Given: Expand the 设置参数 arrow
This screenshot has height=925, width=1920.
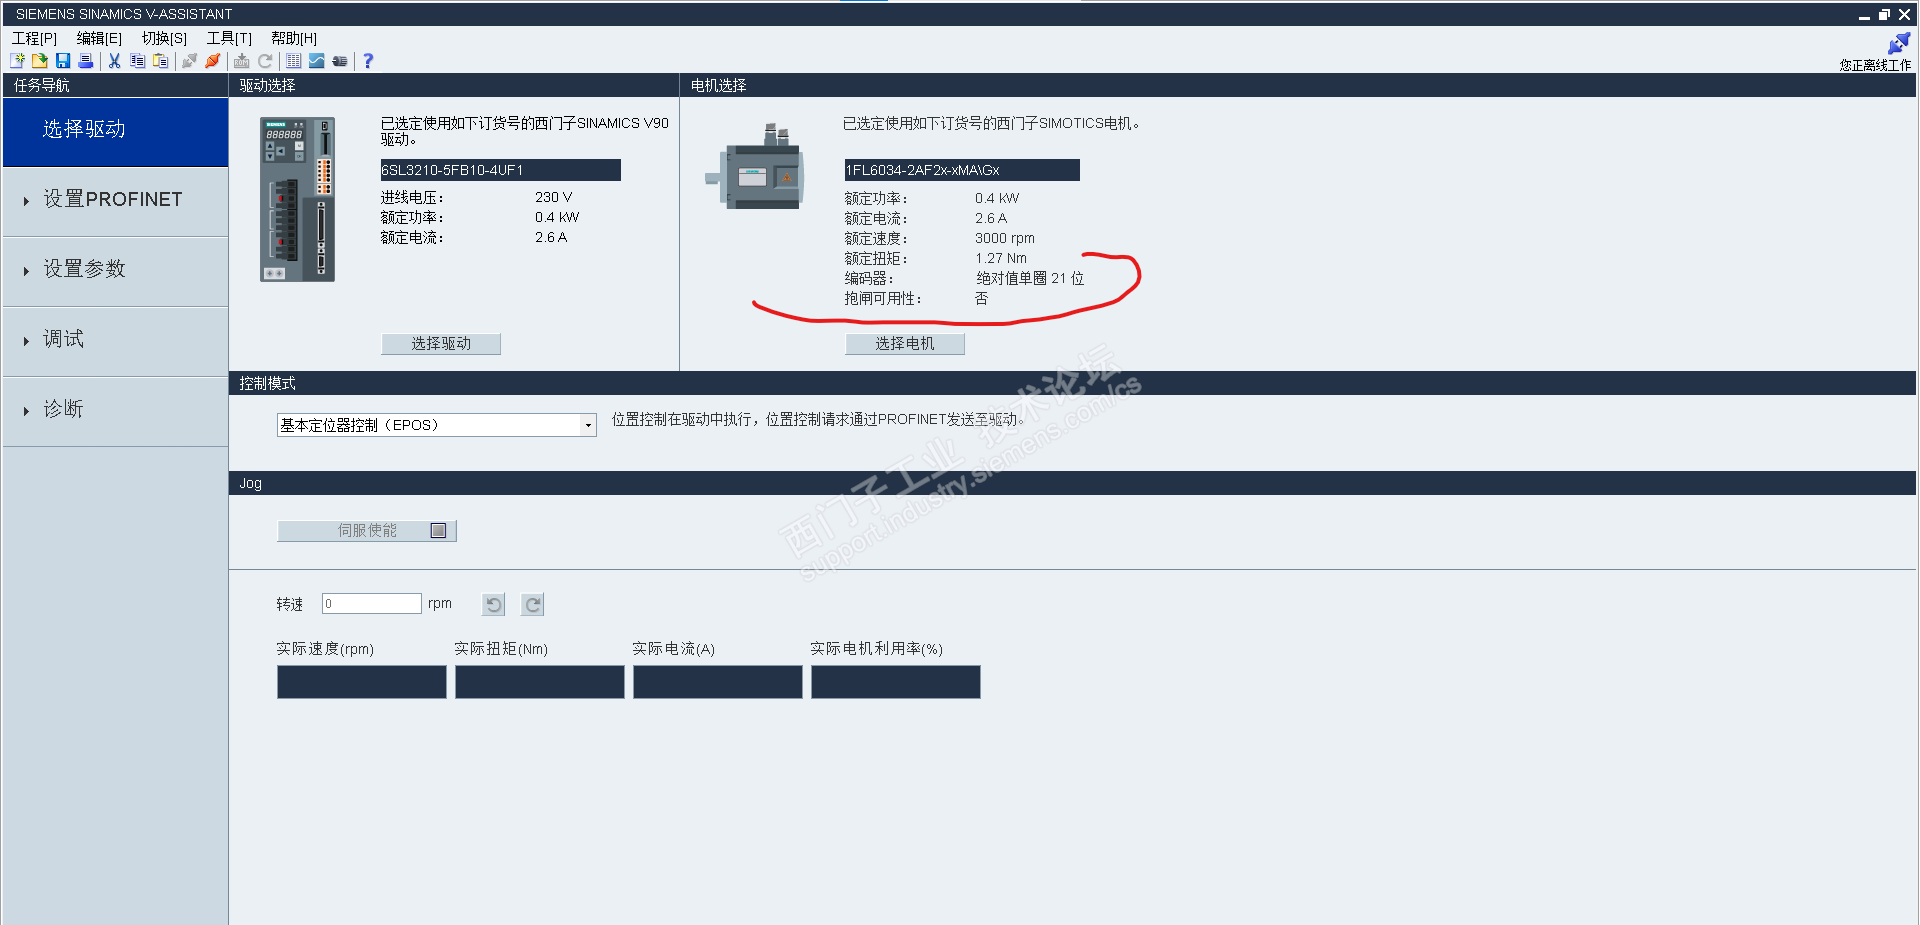Looking at the screenshot, I should click(x=26, y=271).
